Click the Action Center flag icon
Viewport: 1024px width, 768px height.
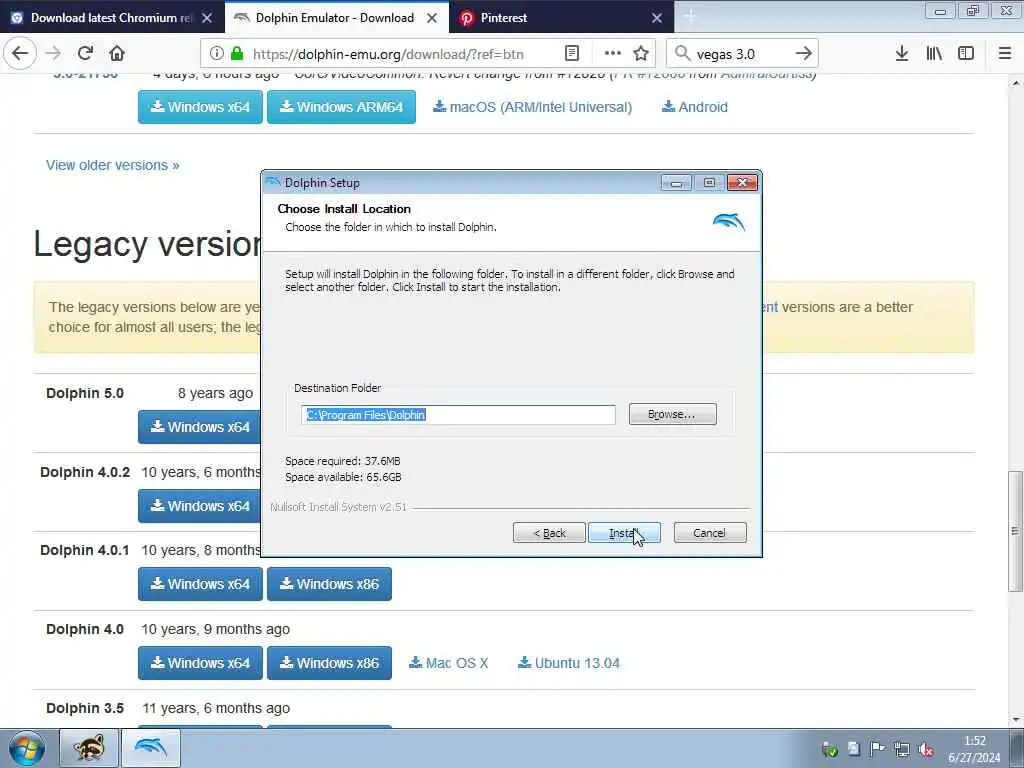coord(878,749)
